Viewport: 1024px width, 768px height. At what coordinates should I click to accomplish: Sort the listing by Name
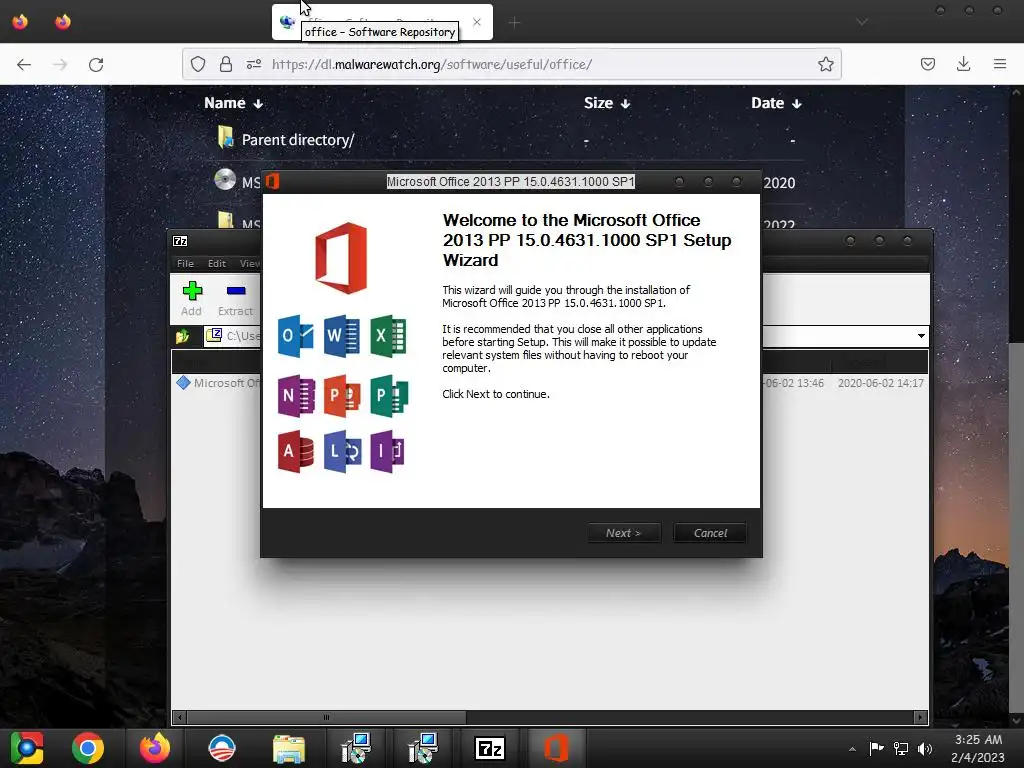[233, 103]
